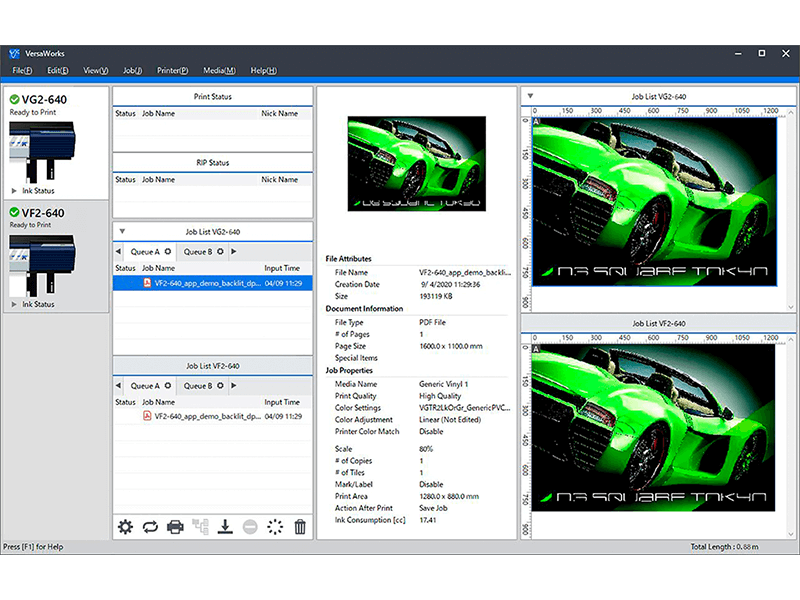Click the PDF icon of the VF2-640 job
Screen dimensions: 800x600
tap(147, 416)
